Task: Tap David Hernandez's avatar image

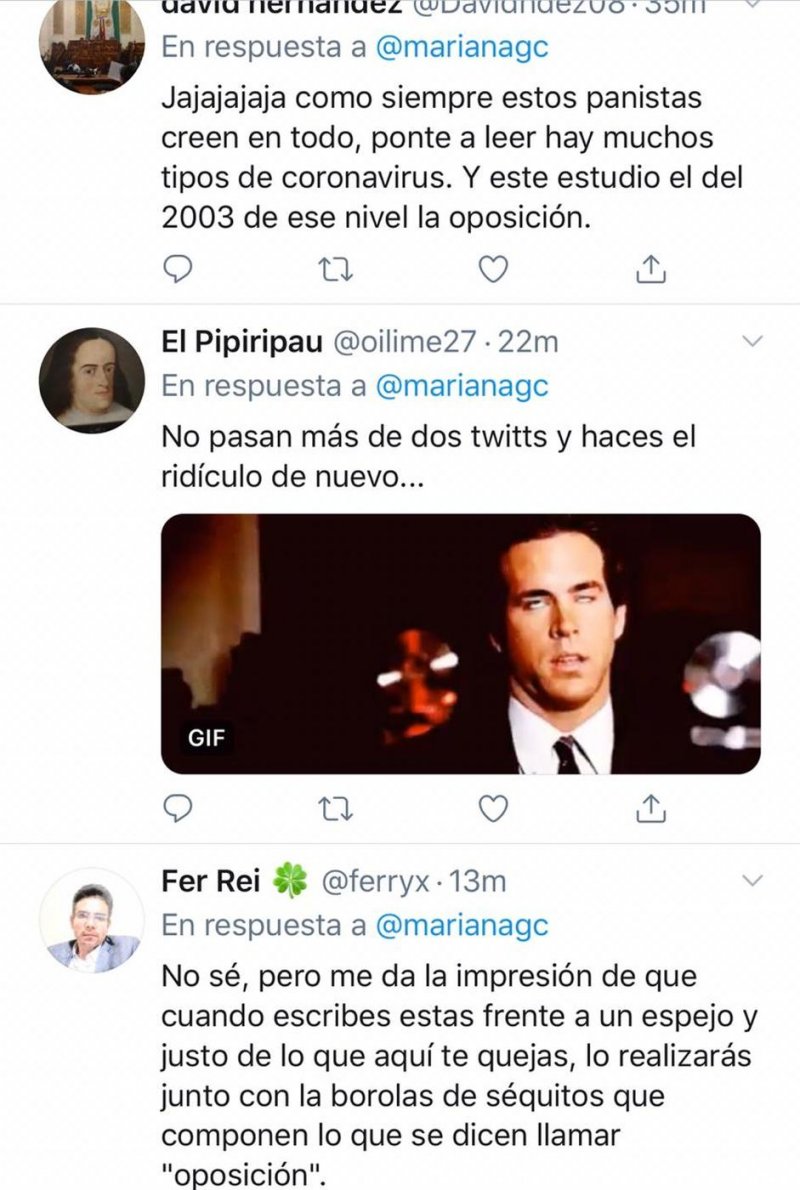Action: coord(91,45)
